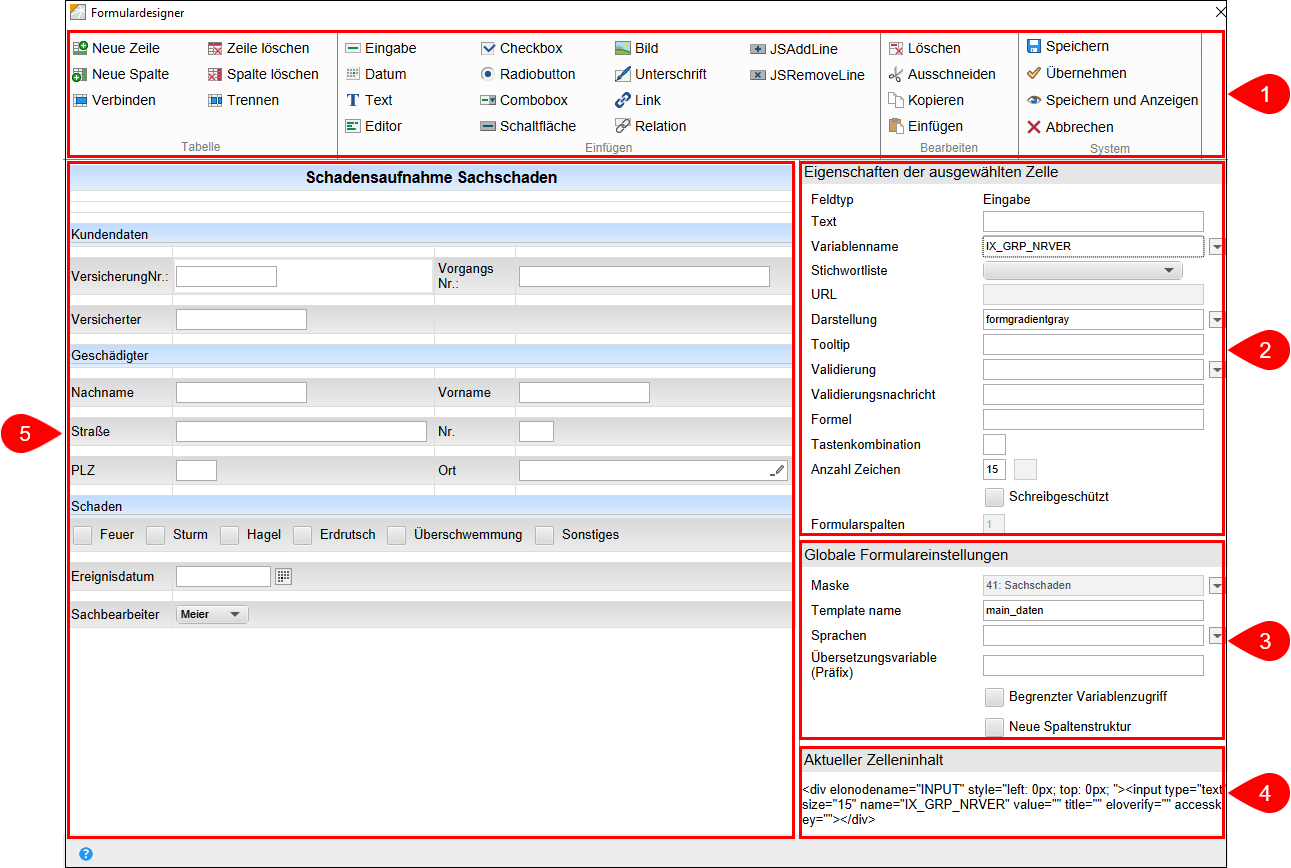Tick the Sturm checkbox
This screenshot has width=1291, height=868.
click(x=155, y=535)
